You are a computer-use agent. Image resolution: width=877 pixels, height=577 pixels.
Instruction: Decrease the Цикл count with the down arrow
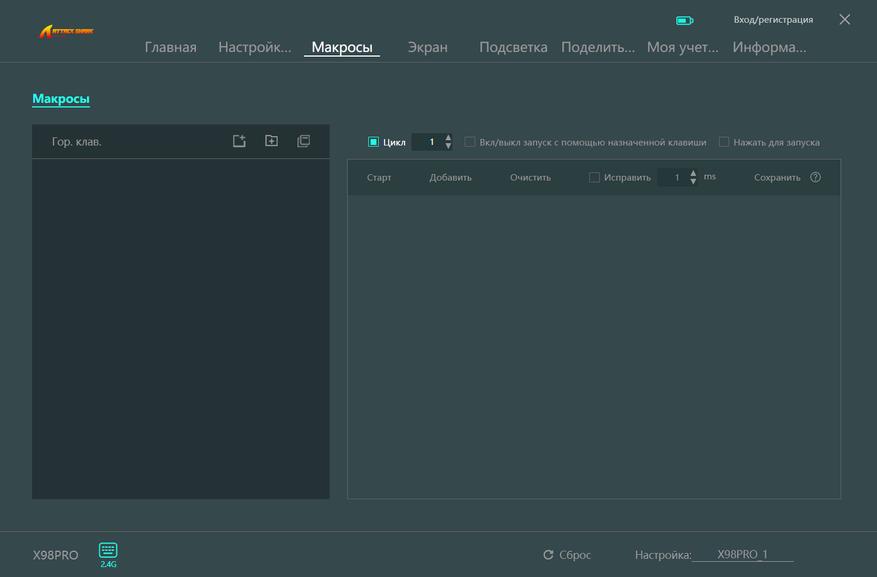(x=448, y=146)
